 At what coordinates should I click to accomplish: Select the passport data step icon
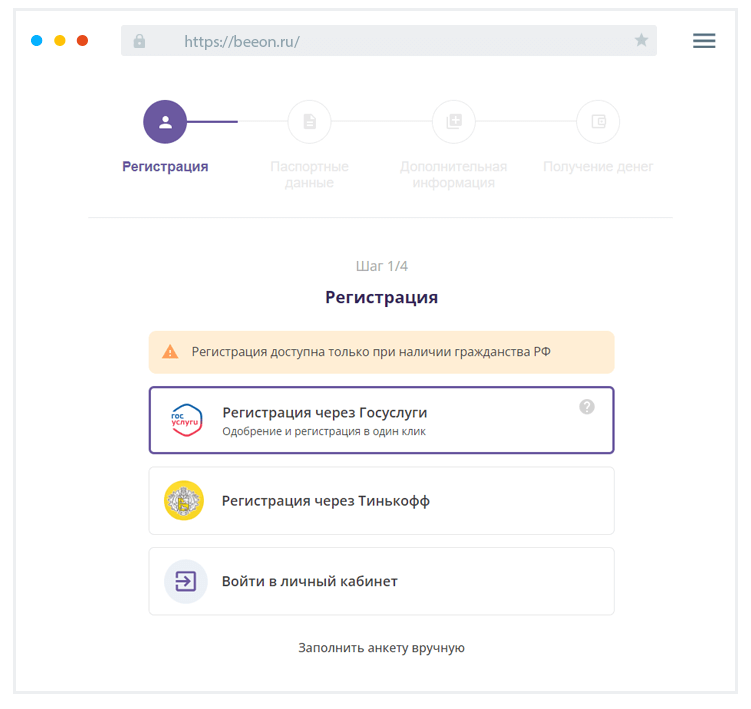click(309, 122)
